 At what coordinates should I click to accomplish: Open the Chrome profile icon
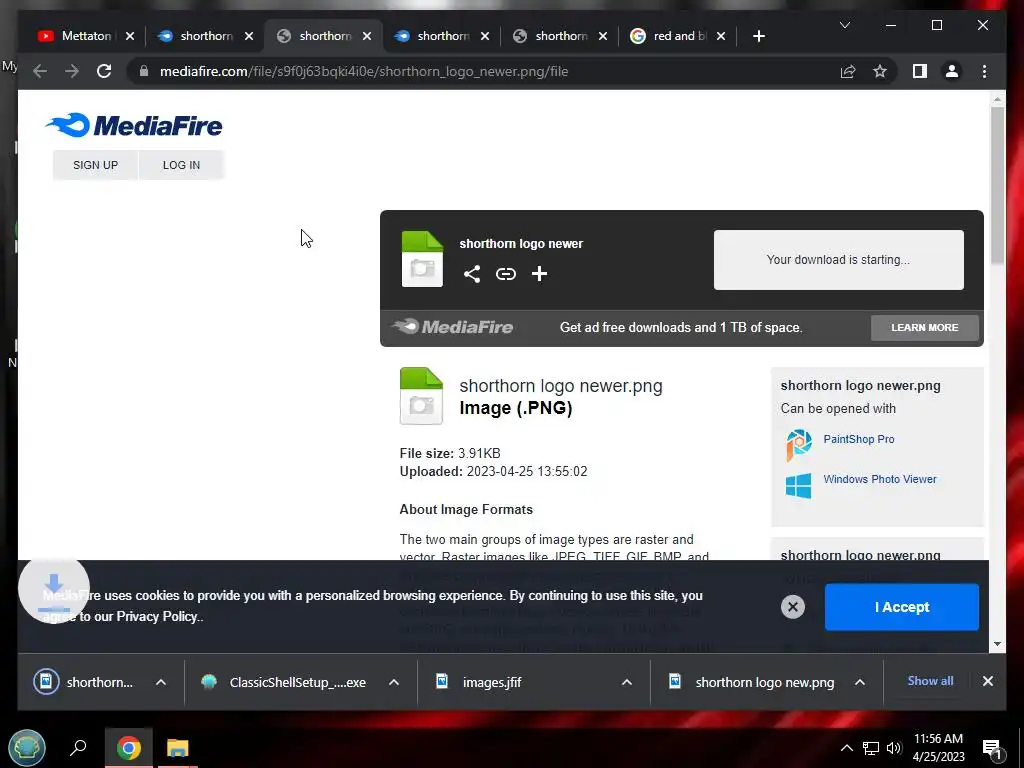952,71
